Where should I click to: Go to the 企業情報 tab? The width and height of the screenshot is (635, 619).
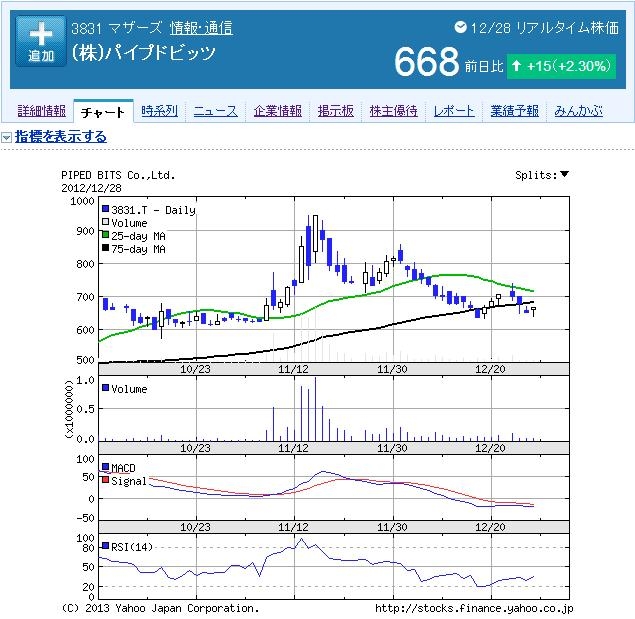[277, 111]
